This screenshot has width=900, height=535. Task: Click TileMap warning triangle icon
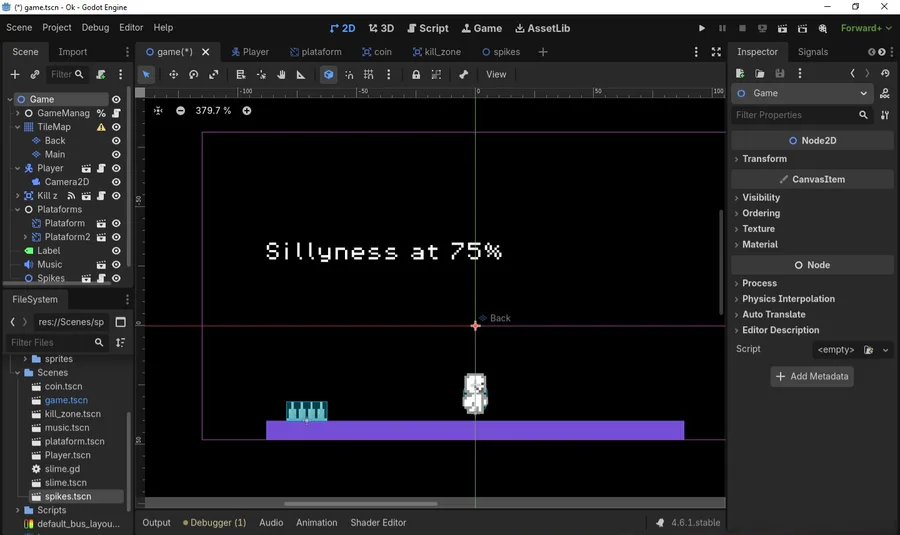(101, 127)
